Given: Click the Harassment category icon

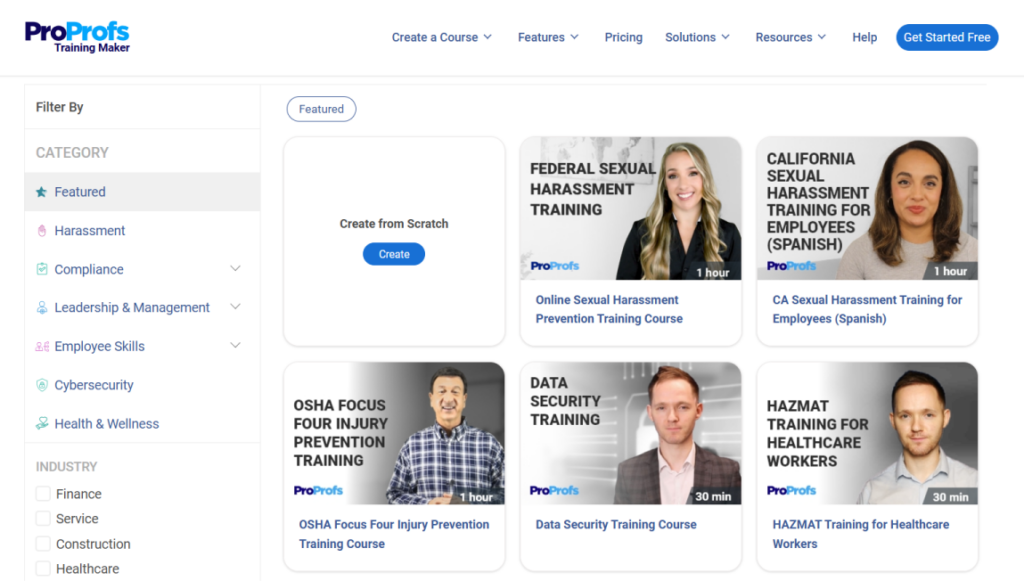Looking at the screenshot, I should click(42, 230).
